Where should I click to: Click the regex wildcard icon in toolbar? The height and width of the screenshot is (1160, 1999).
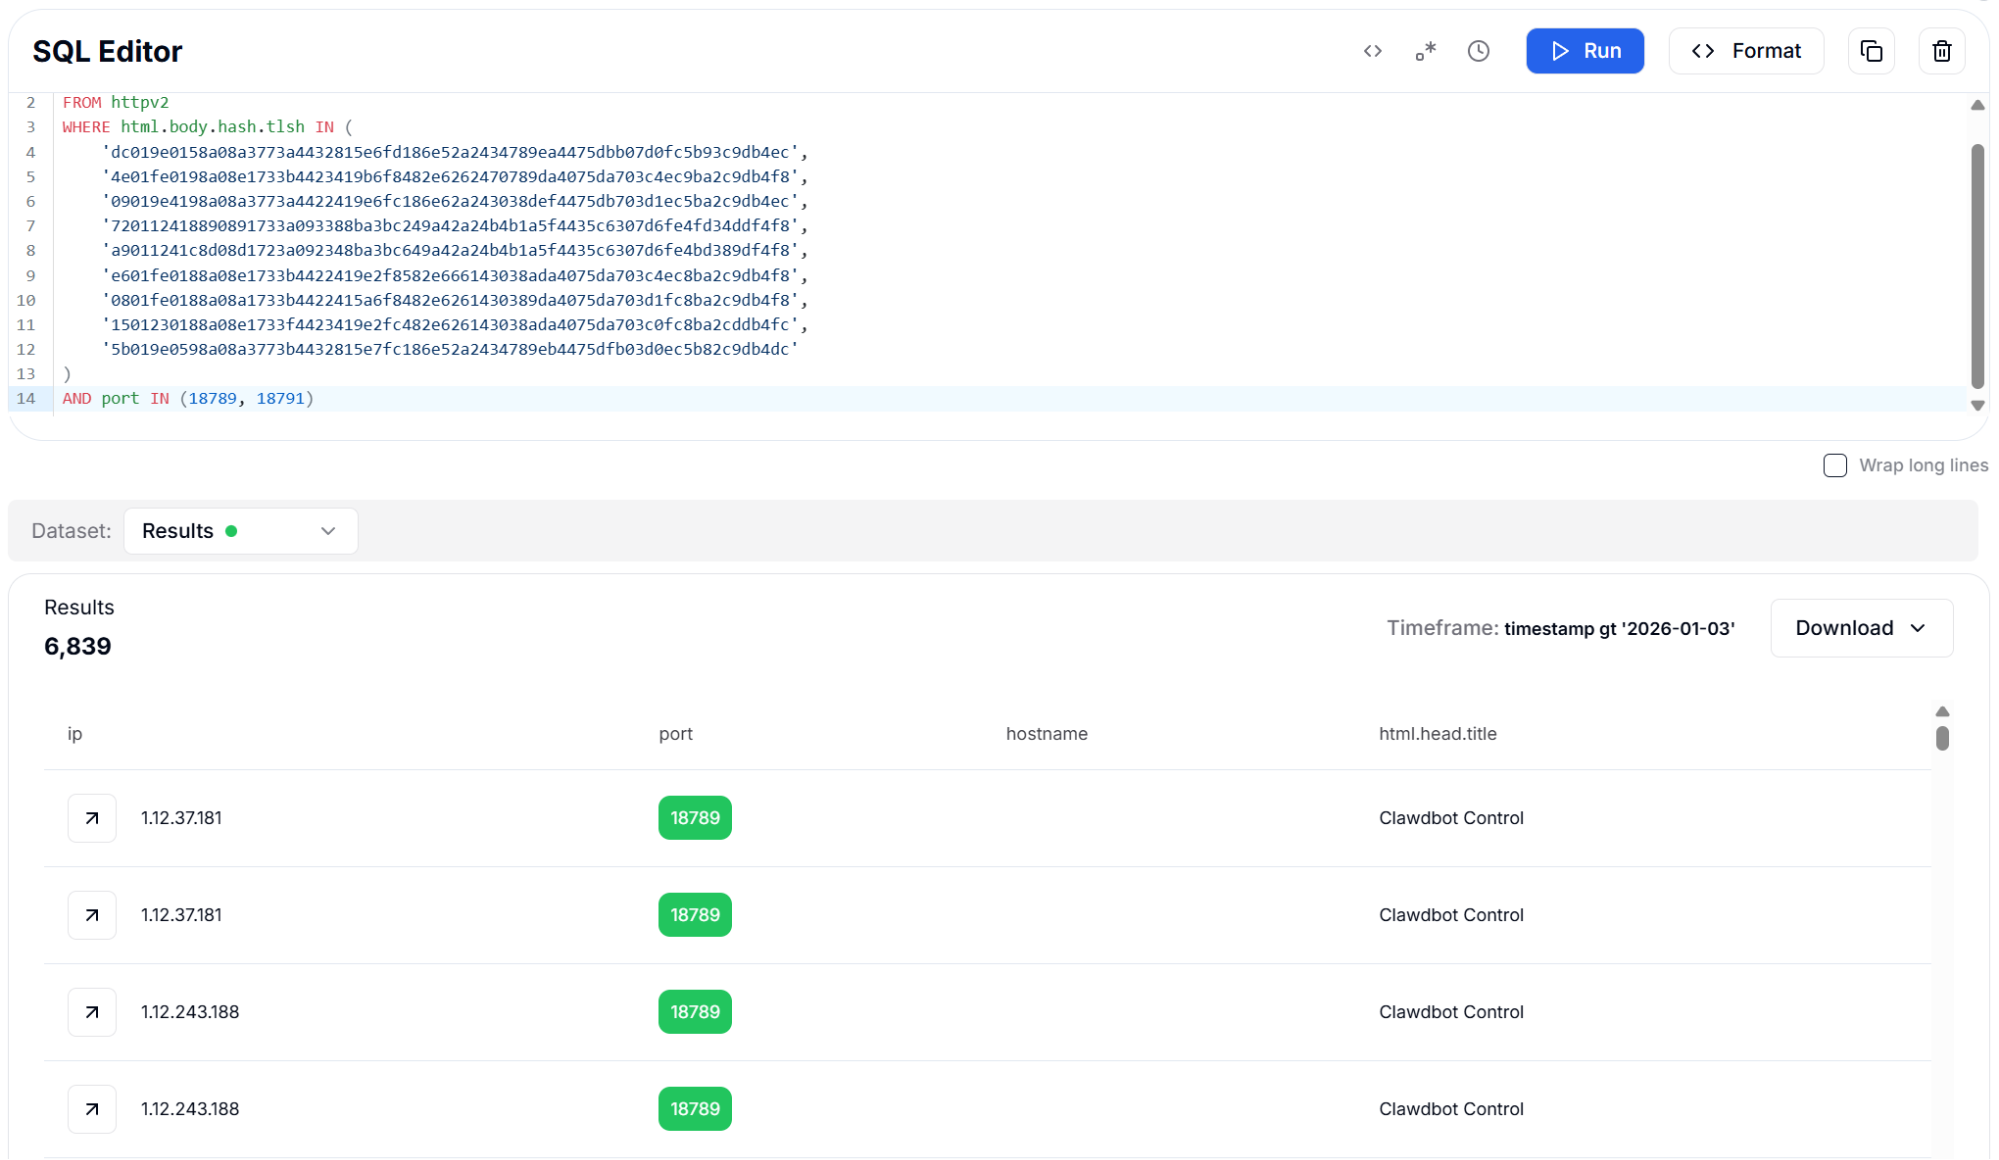[x=1425, y=51]
